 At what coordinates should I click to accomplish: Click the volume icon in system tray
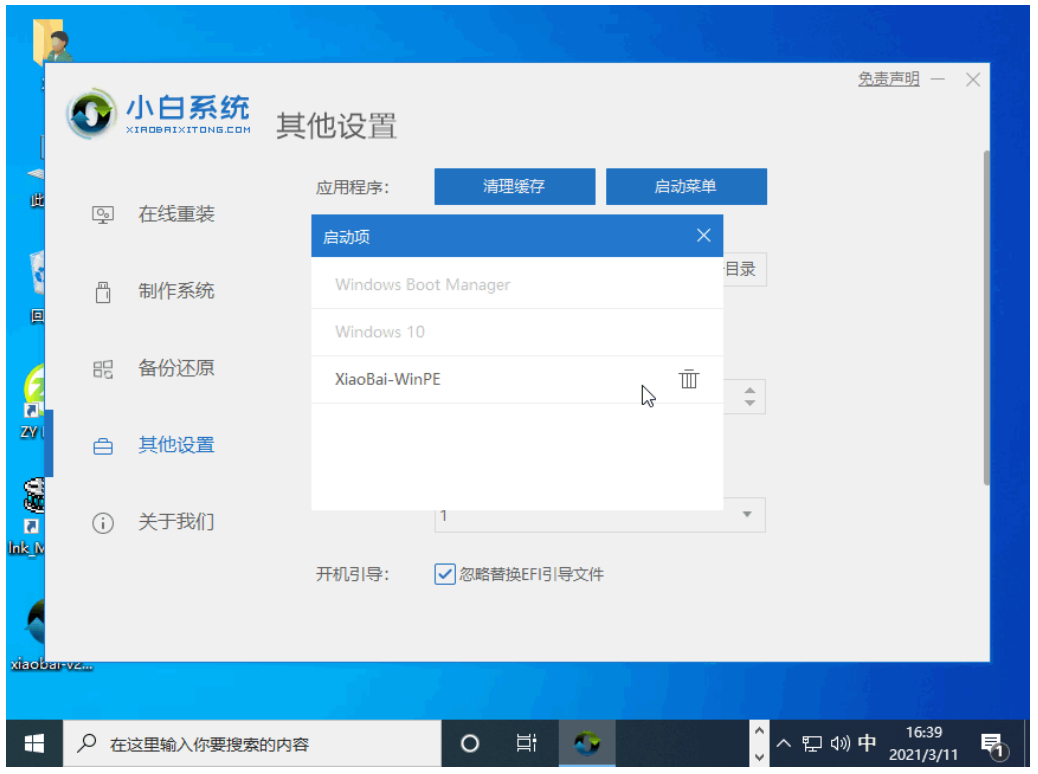[x=839, y=743]
